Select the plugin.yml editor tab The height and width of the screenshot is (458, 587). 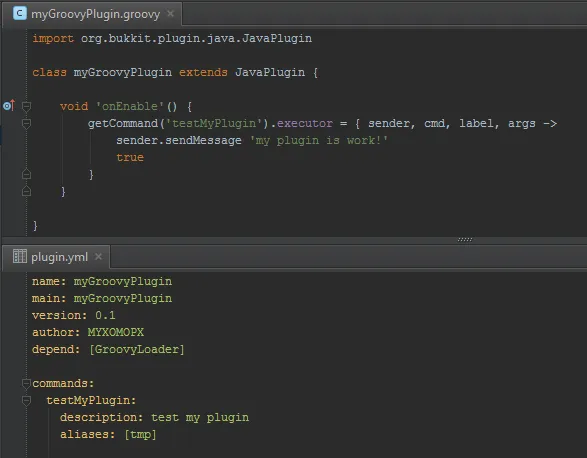tap(57, 257)
